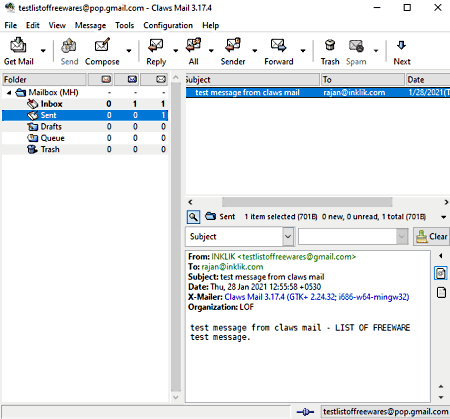This screenshot has width=450, height=419.
Task: Open folder summary dropdown arrow right of status
Action: [443, 217]
